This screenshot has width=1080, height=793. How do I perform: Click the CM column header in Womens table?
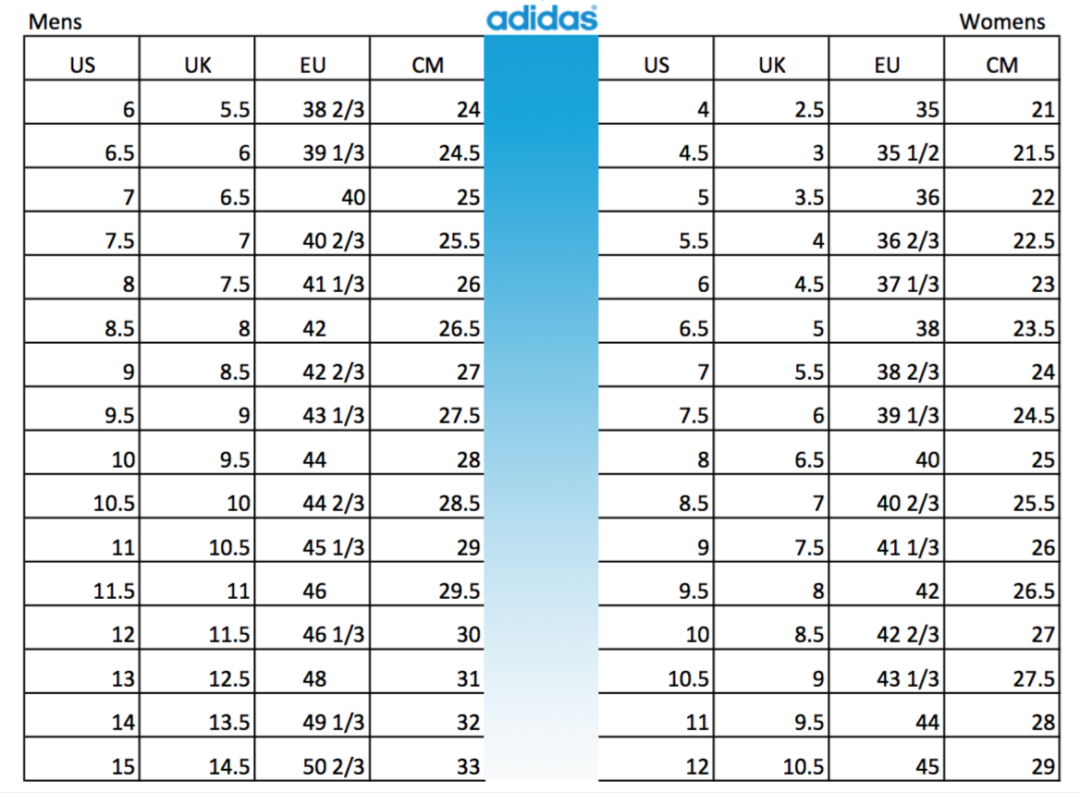tap(1001, 66)
